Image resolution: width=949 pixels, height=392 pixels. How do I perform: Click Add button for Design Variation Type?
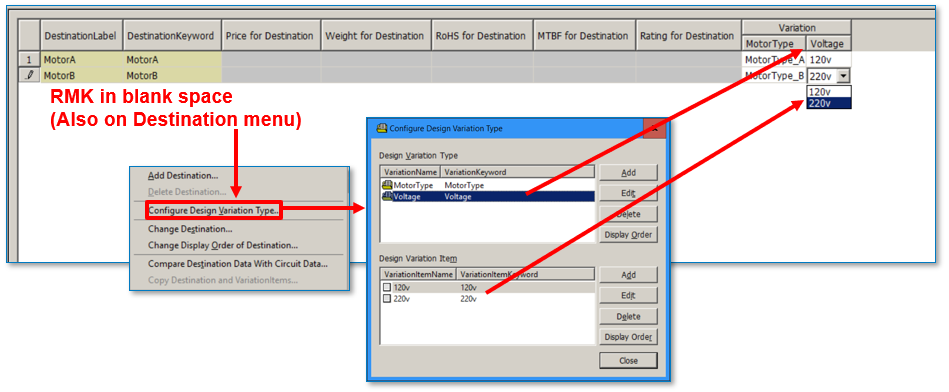click(628, 172)
